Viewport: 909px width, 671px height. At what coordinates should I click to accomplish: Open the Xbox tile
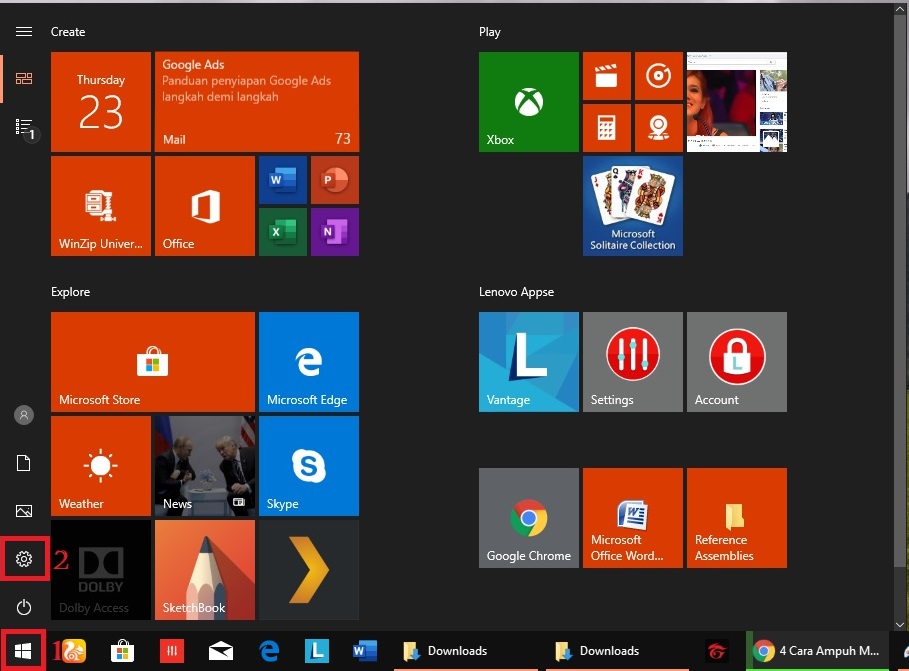point(528,102)
